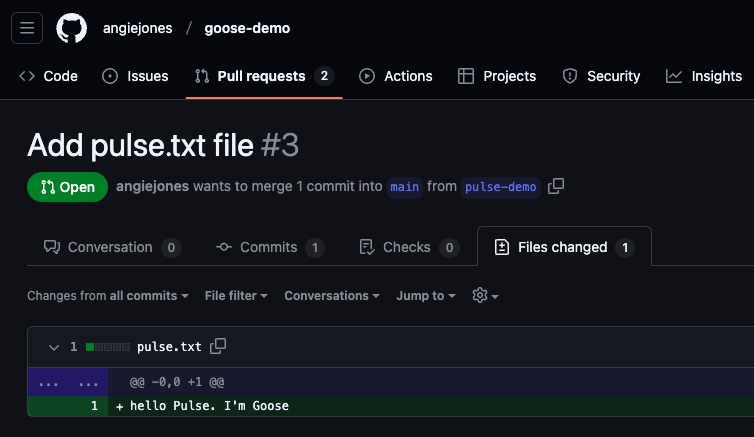Click the Checks checklist icon
Viewport: 754px width, 437px height.
pyautogui.click(x=367, y=247)
